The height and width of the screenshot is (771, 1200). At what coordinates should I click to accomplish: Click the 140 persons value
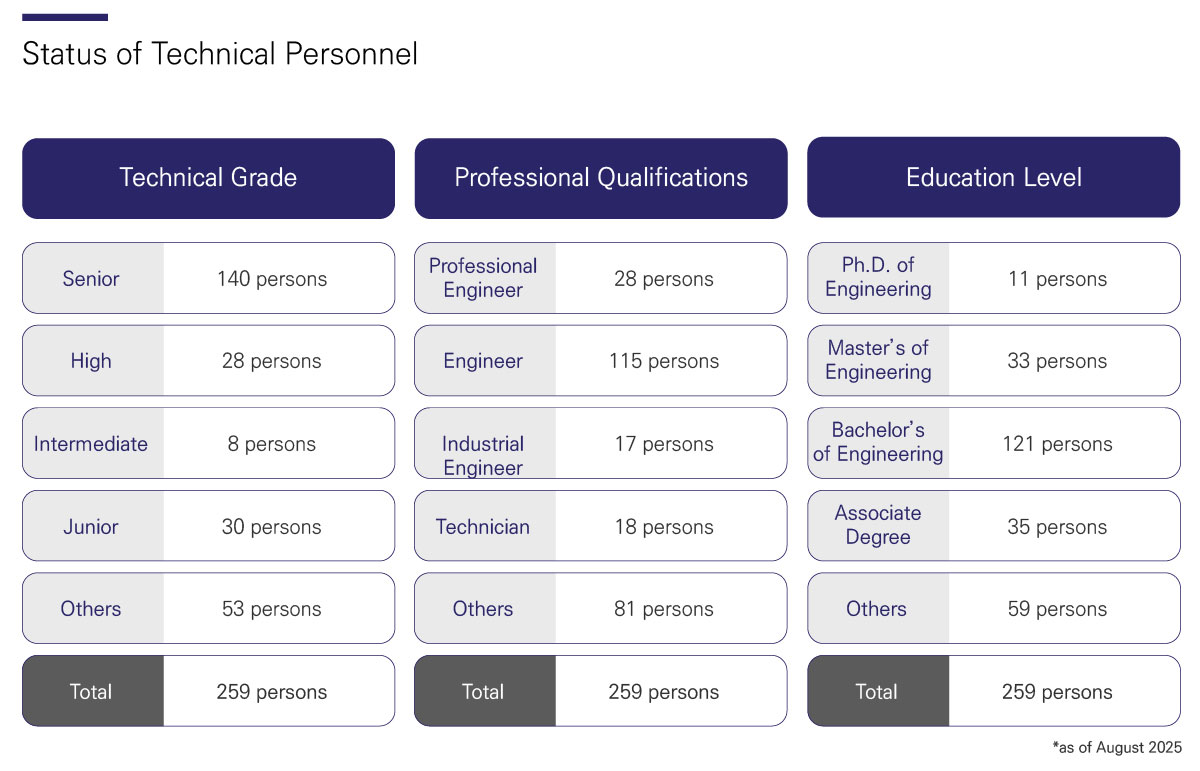tap(272, 279)
